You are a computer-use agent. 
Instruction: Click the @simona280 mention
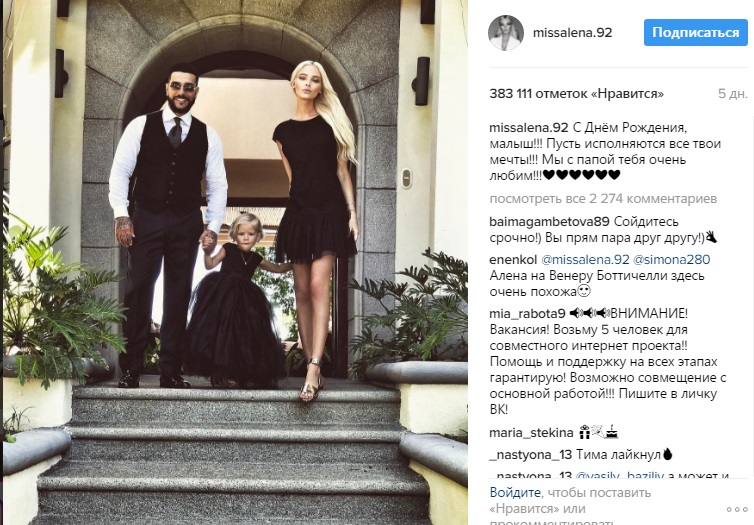[671, 260]
